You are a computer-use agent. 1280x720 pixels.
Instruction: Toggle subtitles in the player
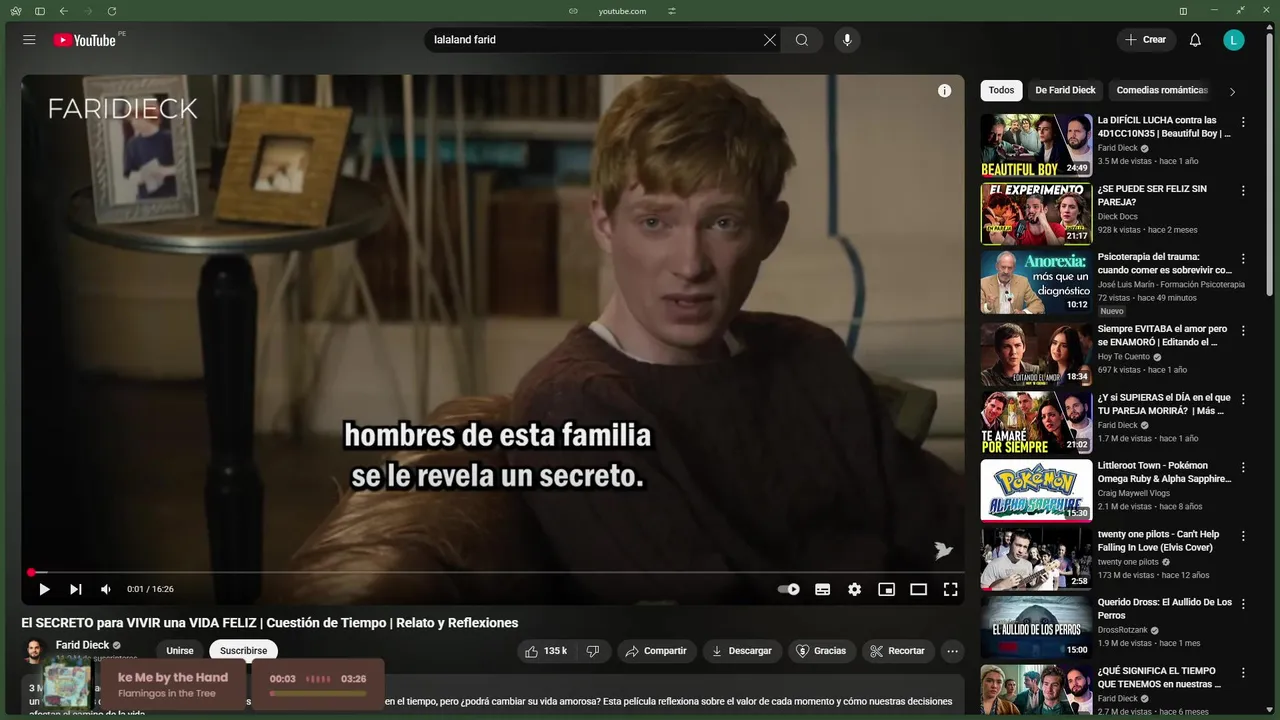tap(822, 590)
